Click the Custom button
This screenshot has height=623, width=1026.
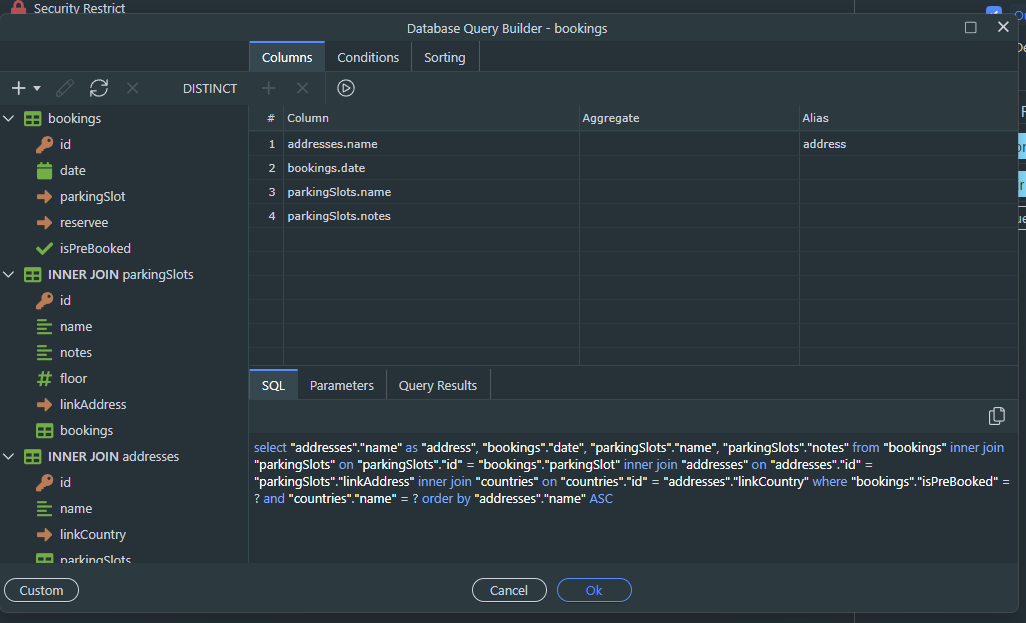[x=41, y=590]
